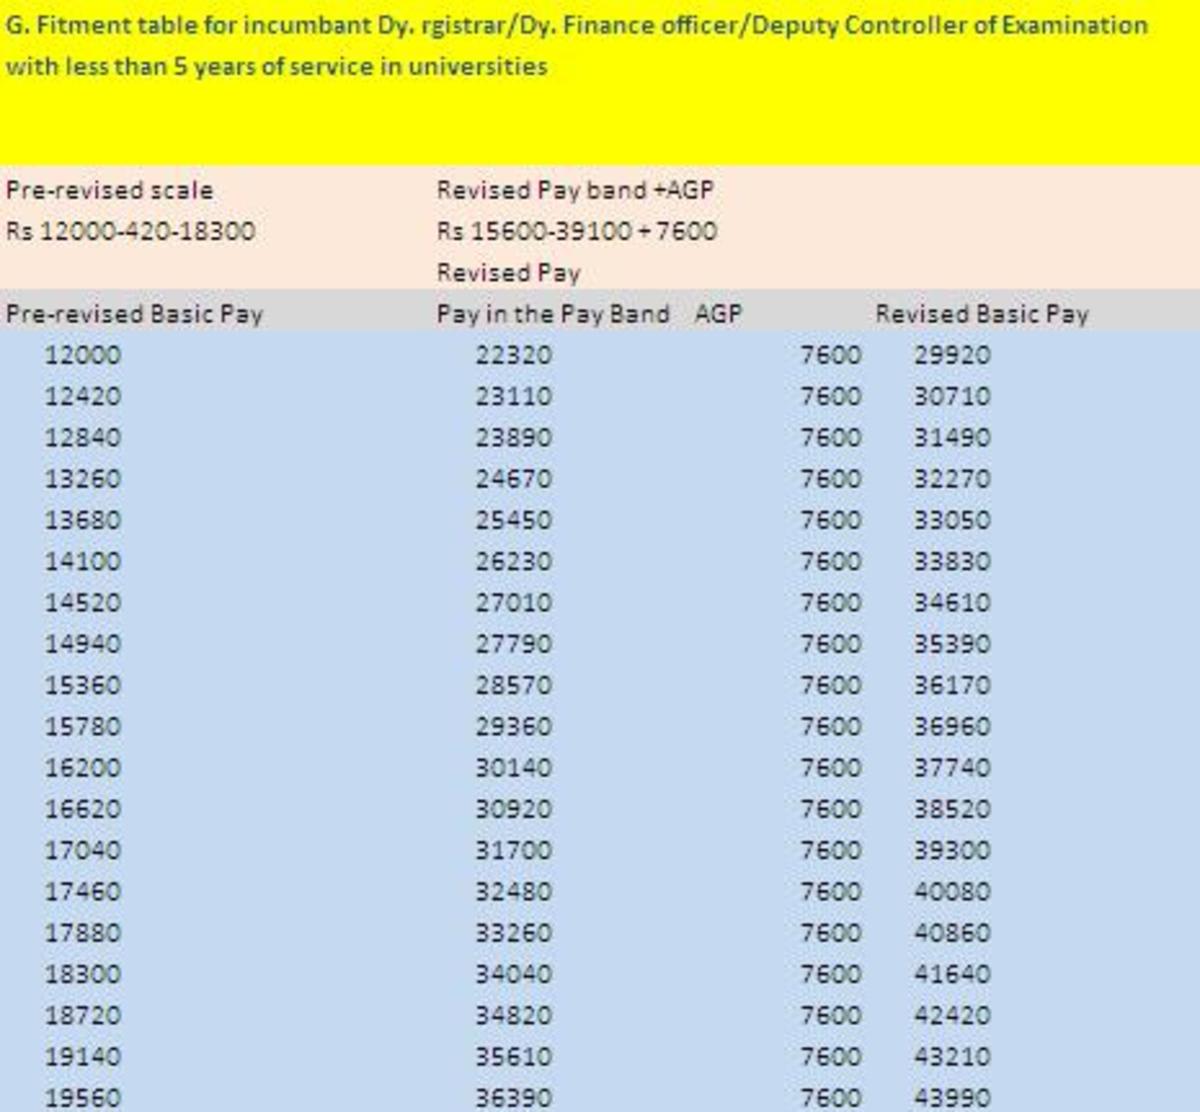
Task: Select the 16620 basic pay cell
Action: (x=82, y=809)
